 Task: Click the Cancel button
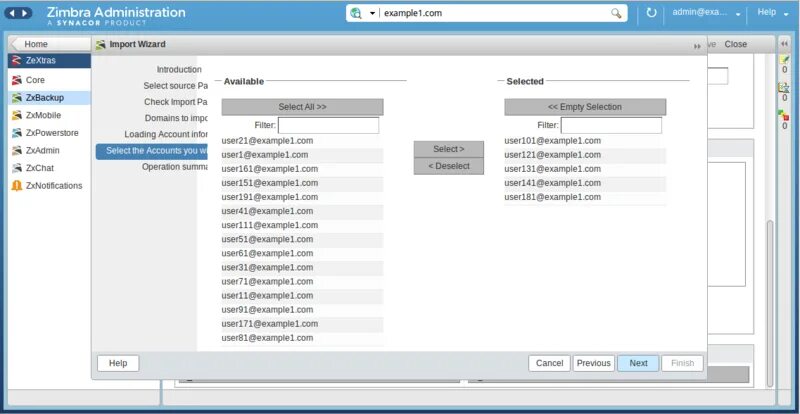[549, 363]
